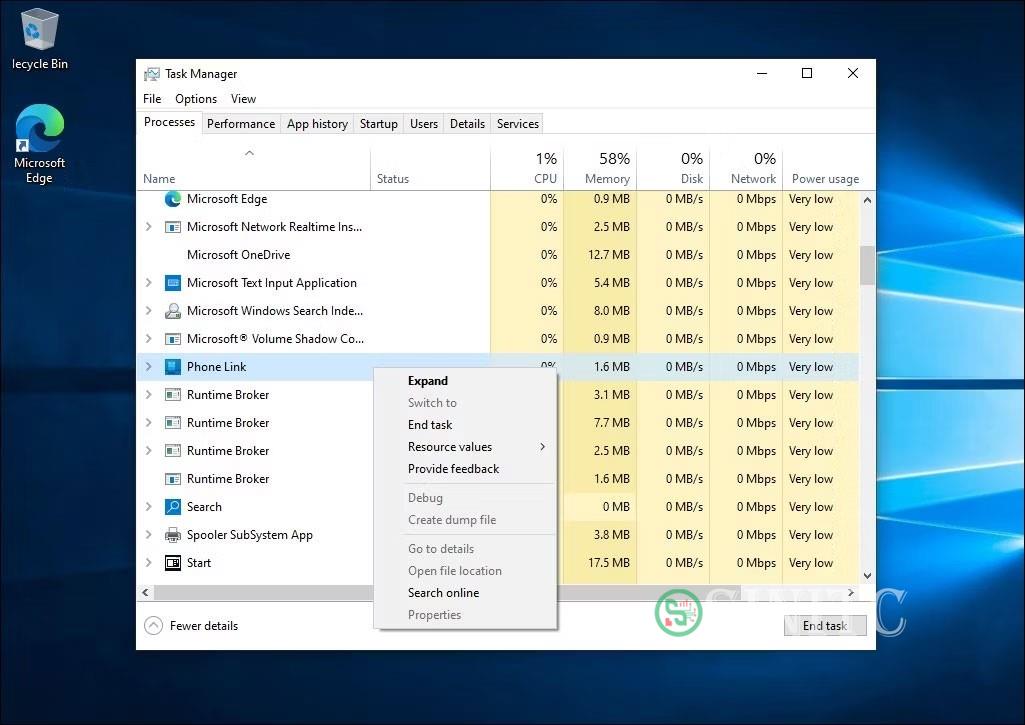Image resolution: width=1025 pixels, height=725 pixels.
Task: Switch to the Startup tab
Action: [378, 124]
